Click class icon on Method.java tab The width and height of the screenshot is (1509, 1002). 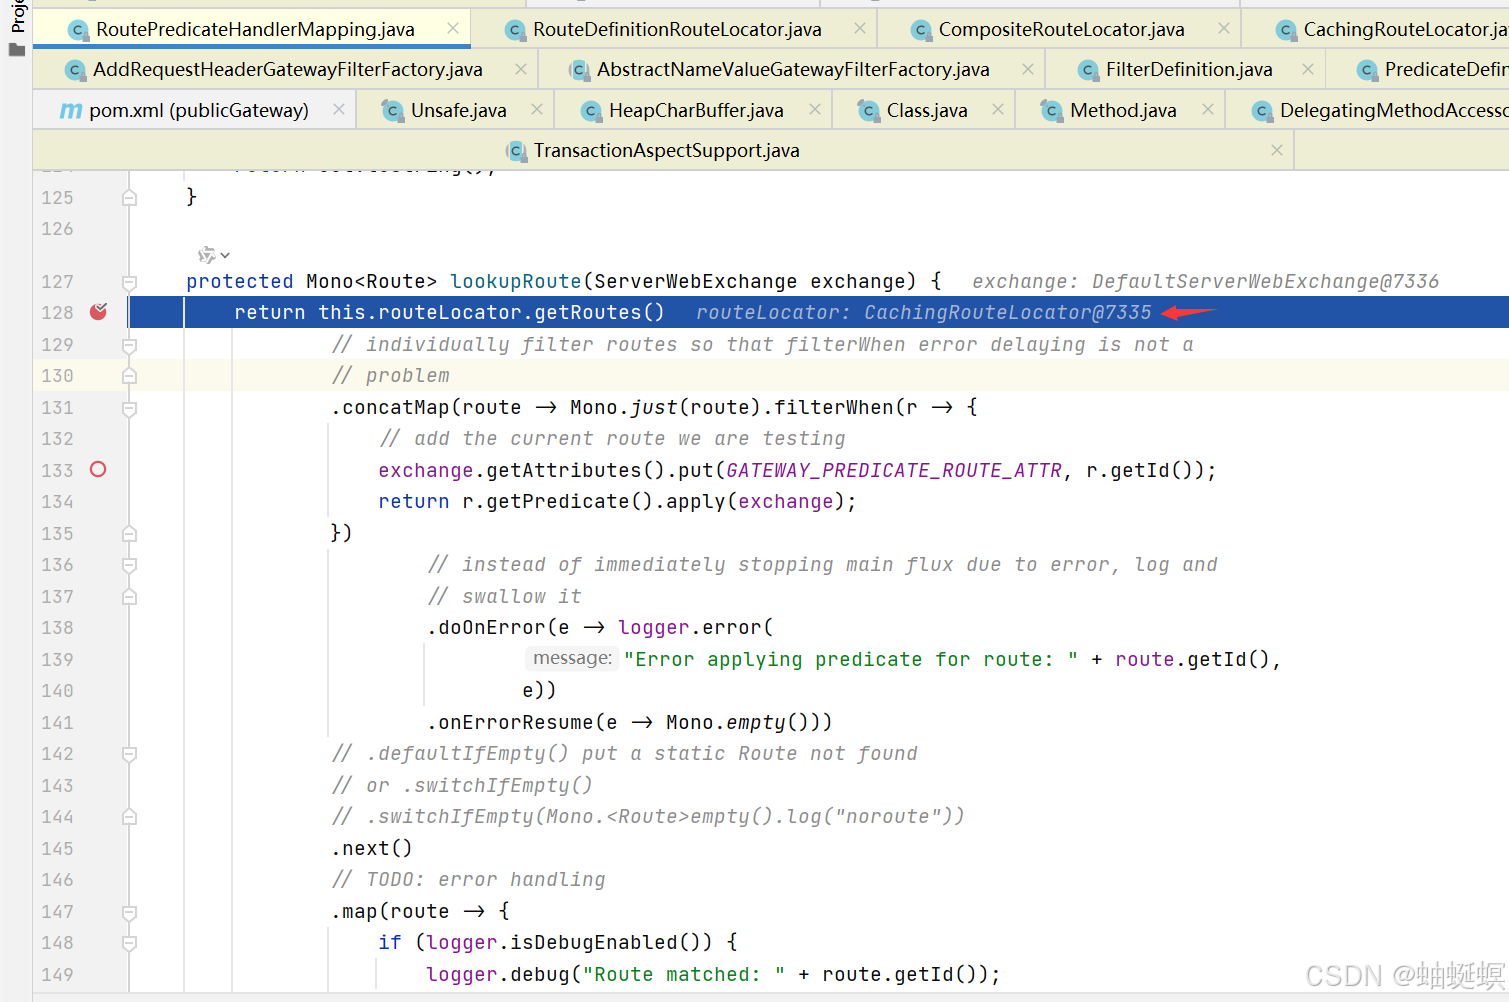(1051, 110)
